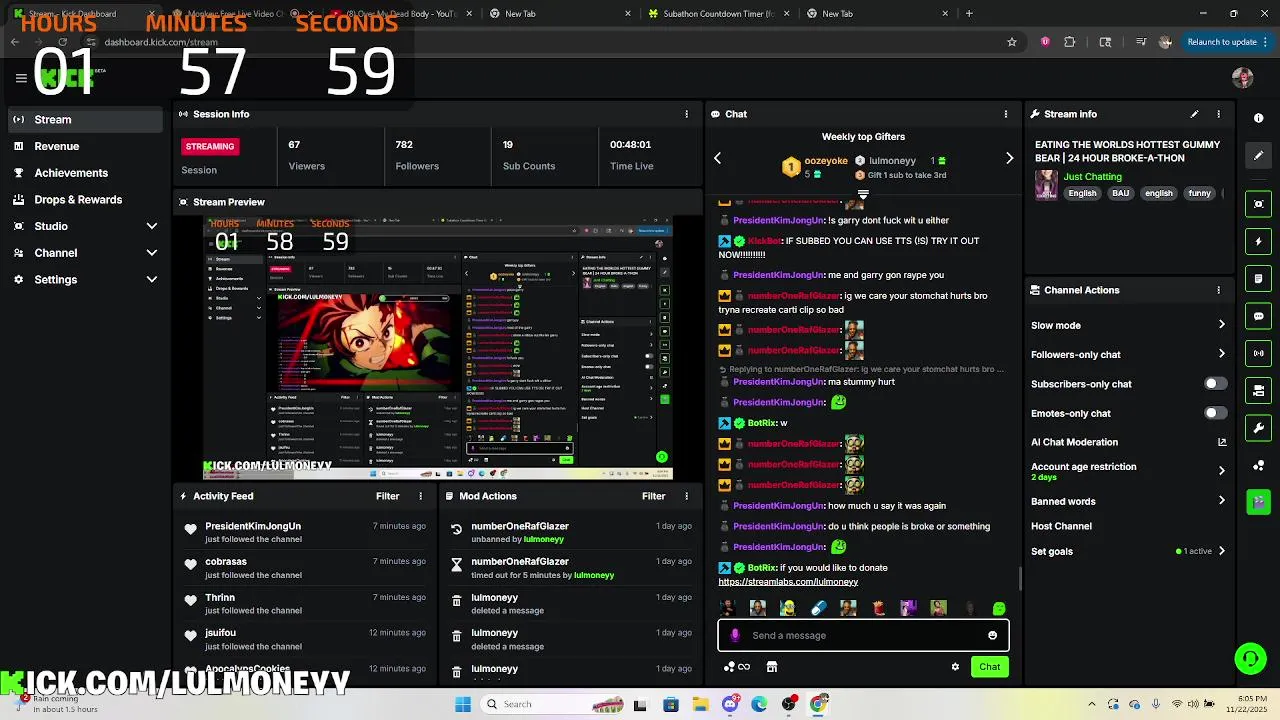Open a new browser tab with plus
This screenshot has height=720, width=1280.
coord(969,14)
